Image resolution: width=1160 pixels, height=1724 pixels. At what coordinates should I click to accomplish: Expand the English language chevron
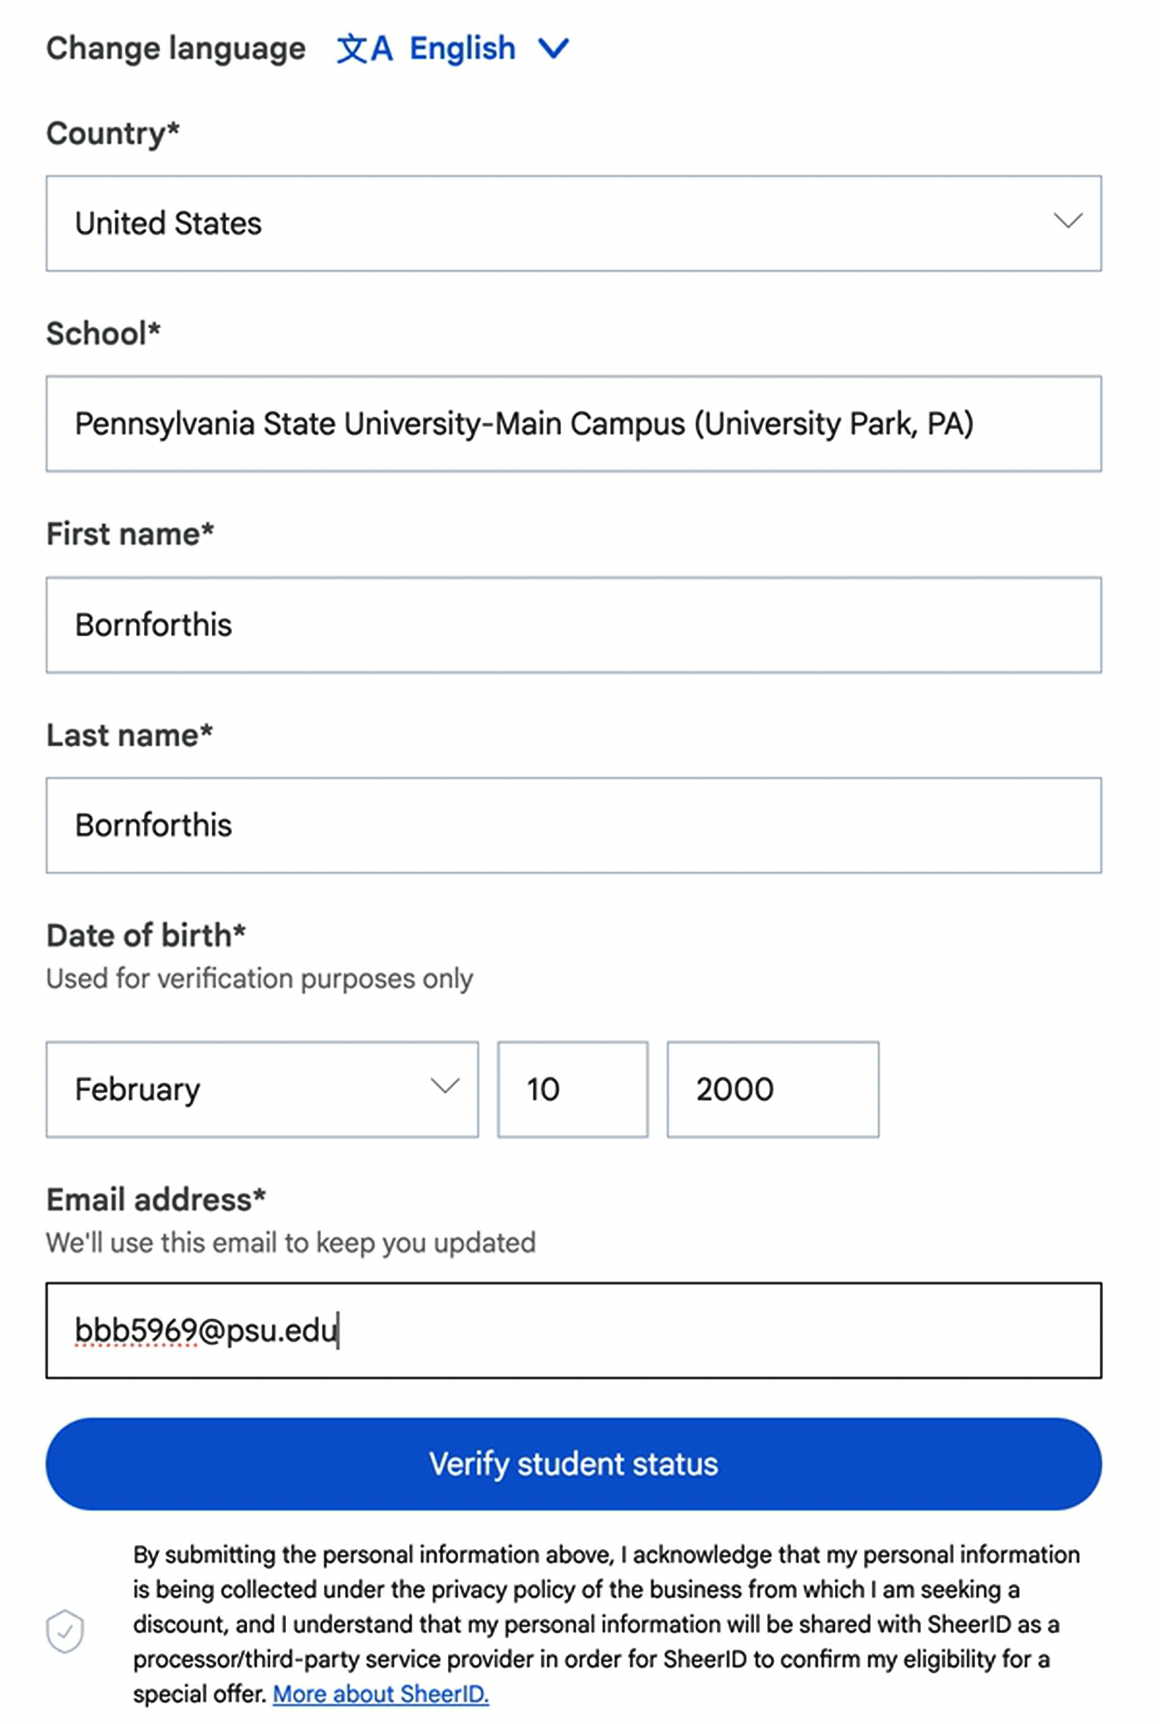(553, 48)
